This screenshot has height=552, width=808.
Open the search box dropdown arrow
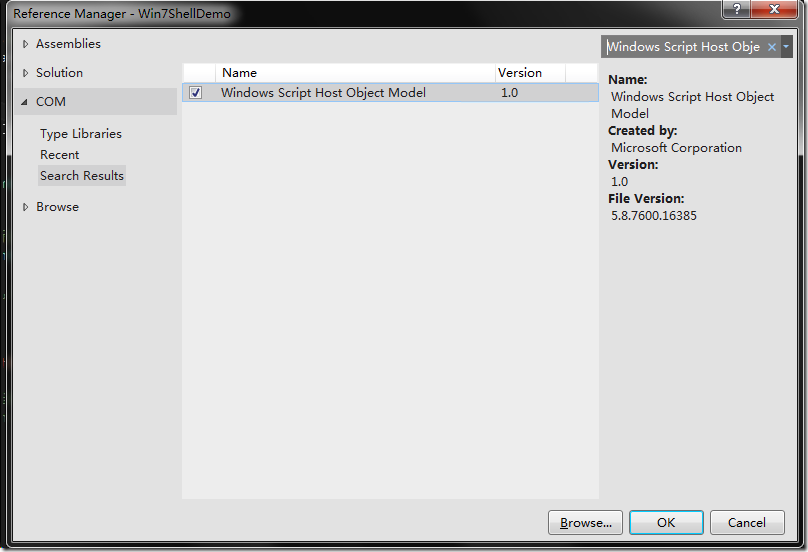coord(786,47)
